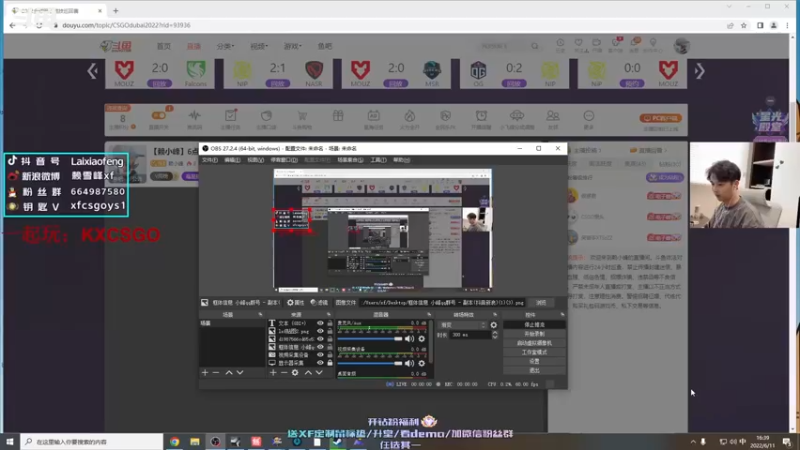This screenshot has height=450, width=800.
Task: Remove the selected scene with minus button
Action: click(216, 373)
